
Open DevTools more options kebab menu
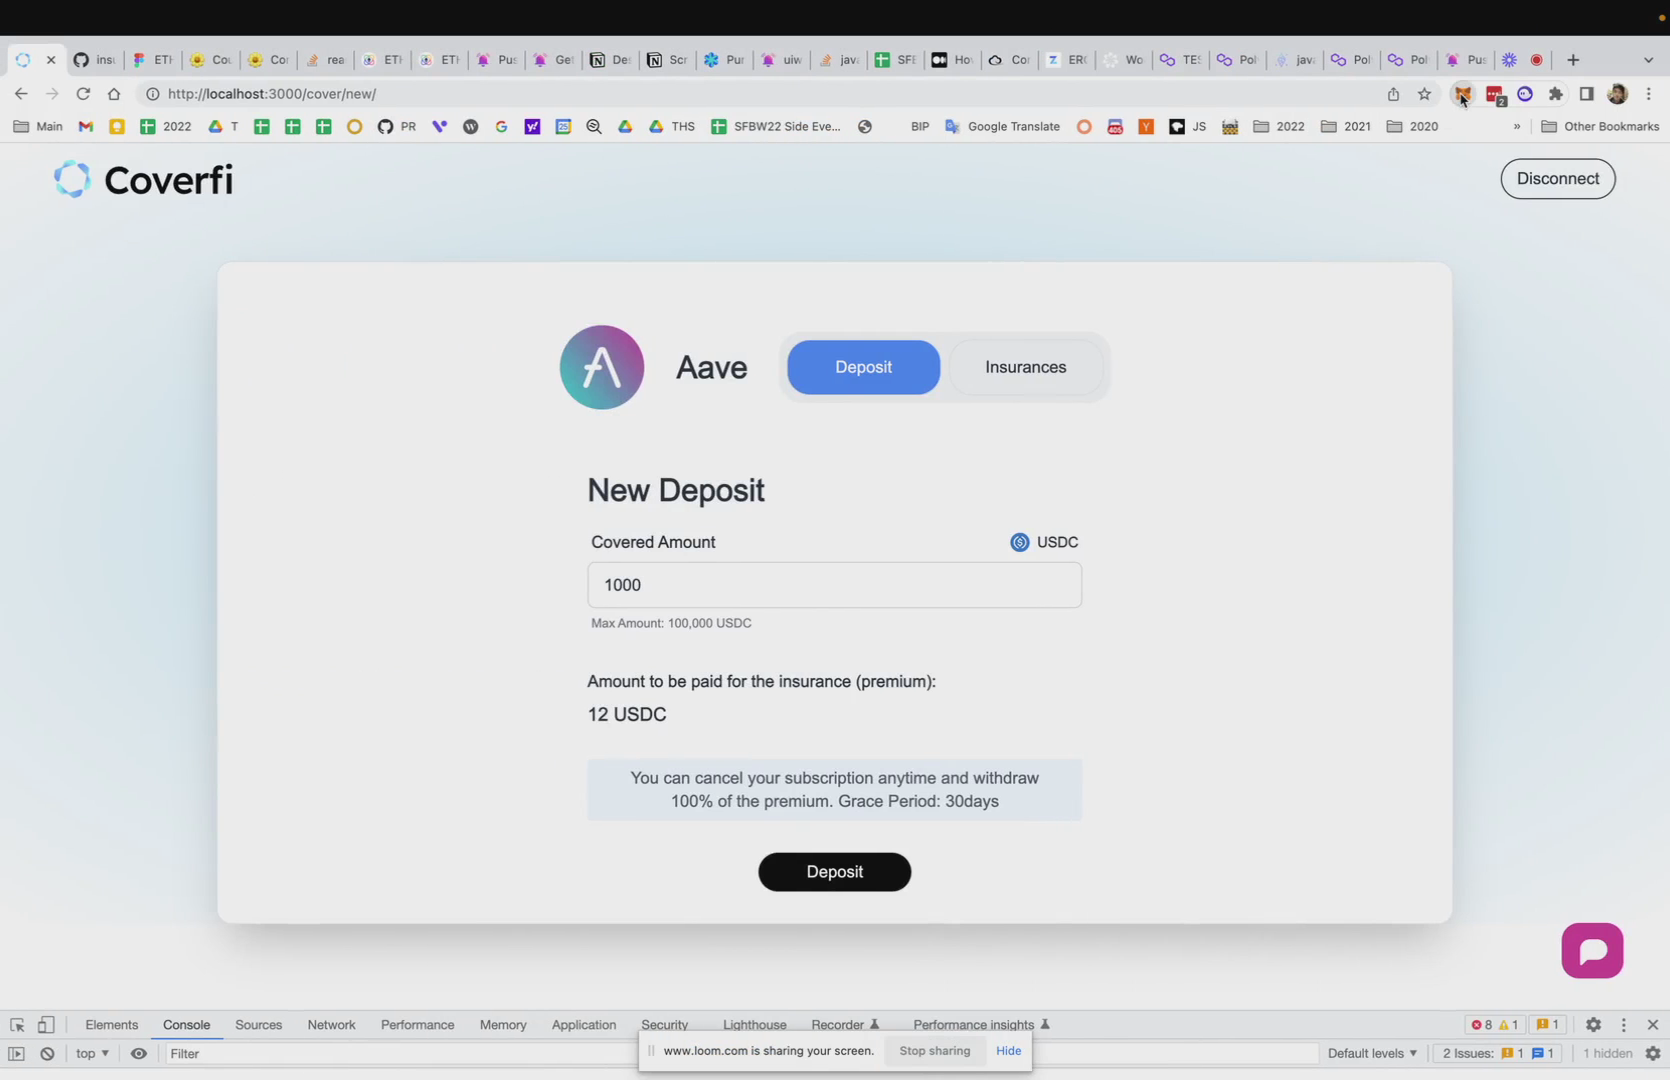1623,1024
